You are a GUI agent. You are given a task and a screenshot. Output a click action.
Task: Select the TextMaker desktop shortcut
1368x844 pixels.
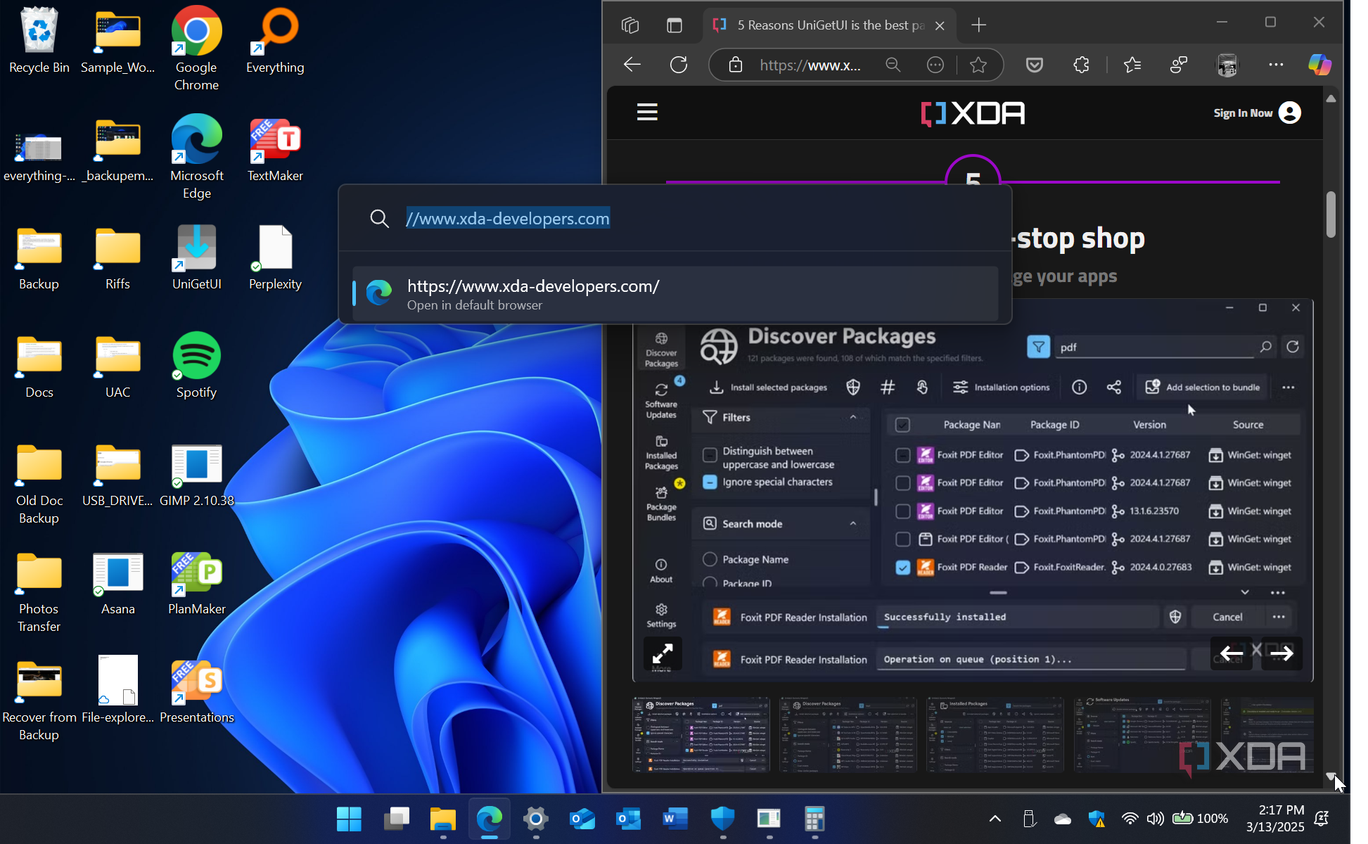[275, 149]
